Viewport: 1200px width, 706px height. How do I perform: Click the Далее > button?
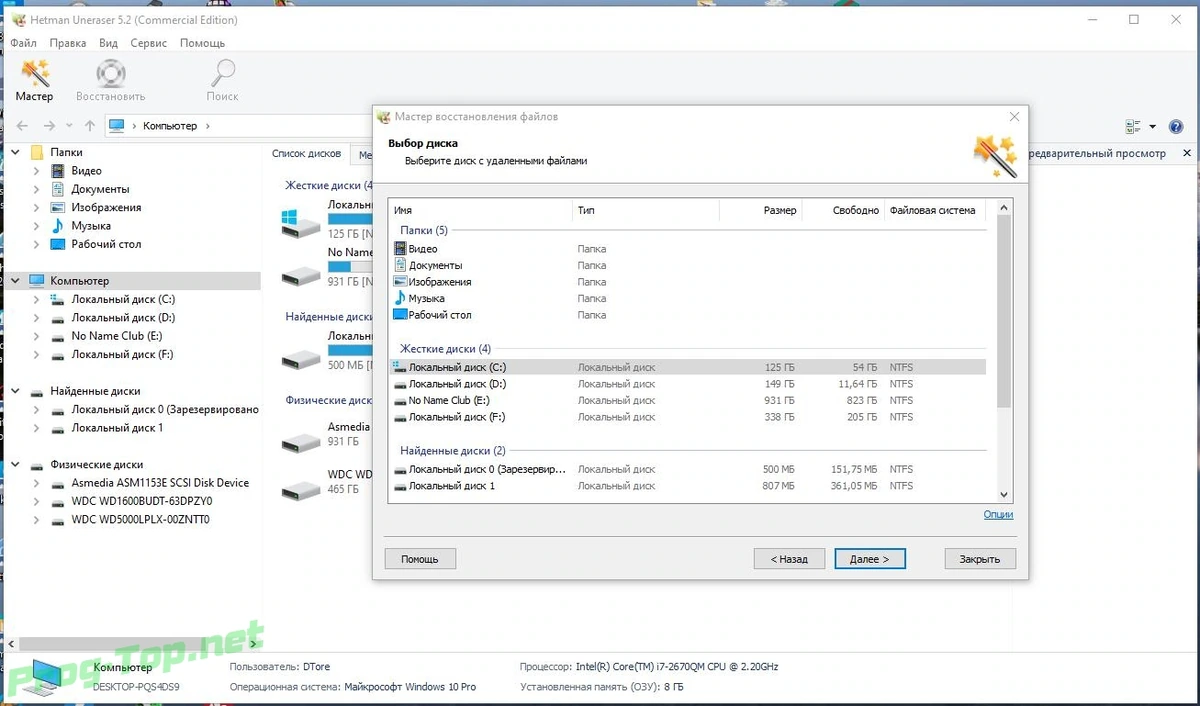870,559
